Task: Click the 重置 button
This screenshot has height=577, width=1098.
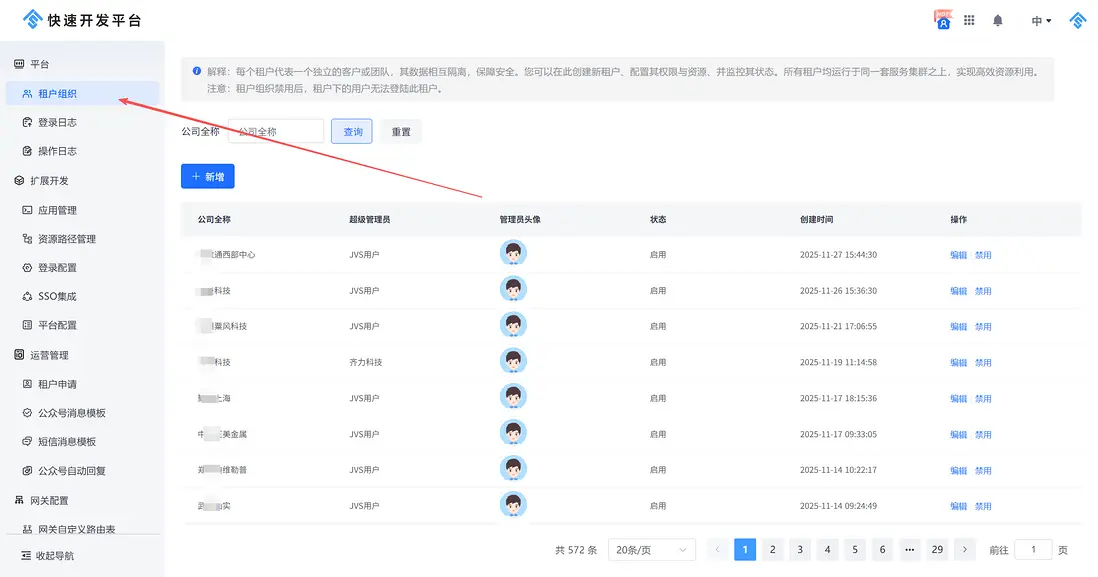Action: 401,132
